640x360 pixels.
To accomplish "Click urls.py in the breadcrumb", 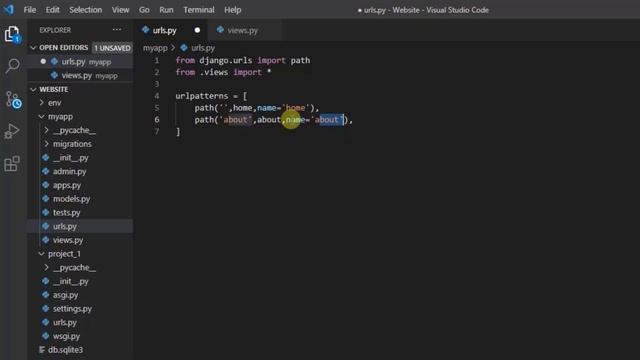I will point(203,48).
